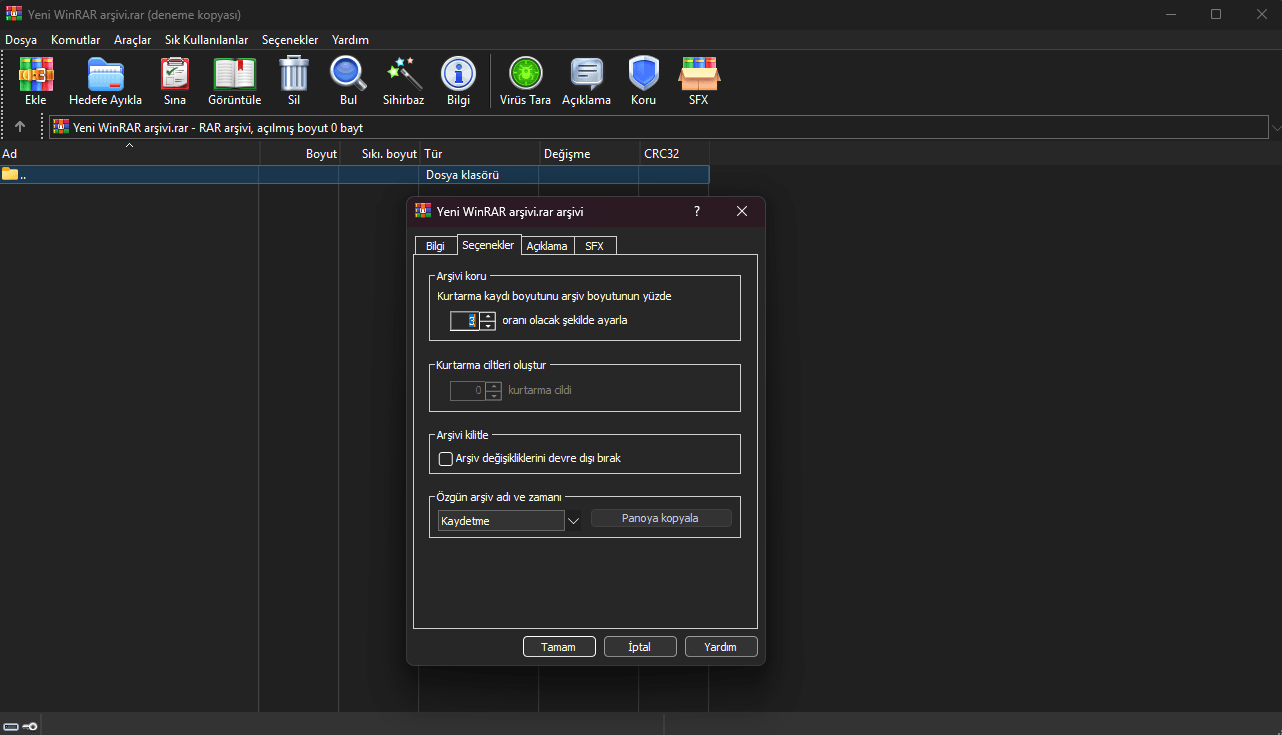Switch to the Bilgi tab
Screen dimensions: 1282x735
(x=435, y=246)
